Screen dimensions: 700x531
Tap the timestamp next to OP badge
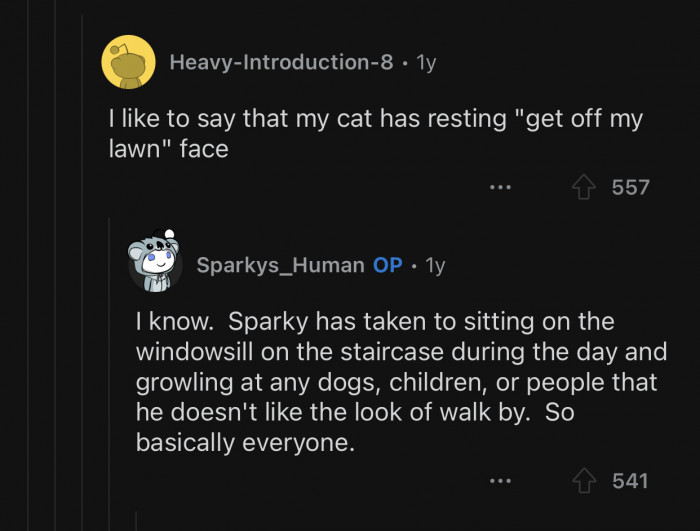435,265
